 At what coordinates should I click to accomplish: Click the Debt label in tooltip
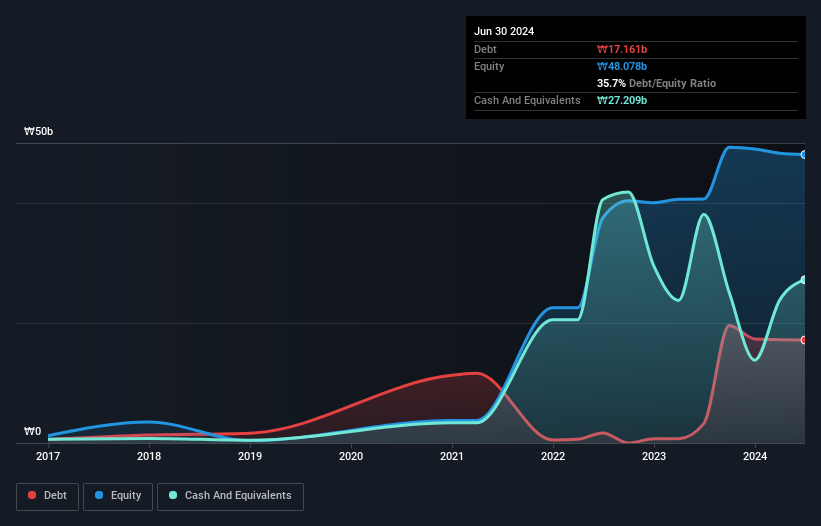(x=485, y=49)
